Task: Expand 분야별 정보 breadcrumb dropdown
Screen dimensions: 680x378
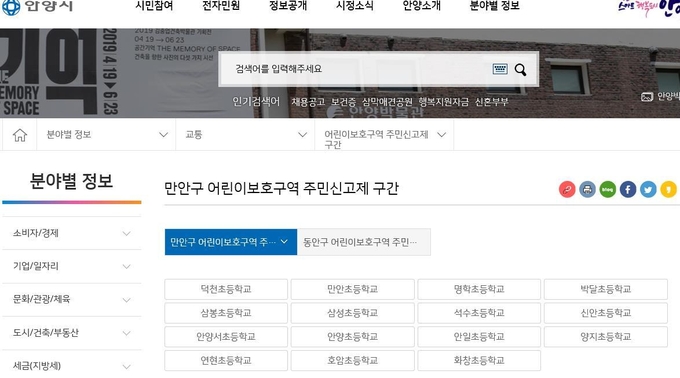Action: point(106,135)
